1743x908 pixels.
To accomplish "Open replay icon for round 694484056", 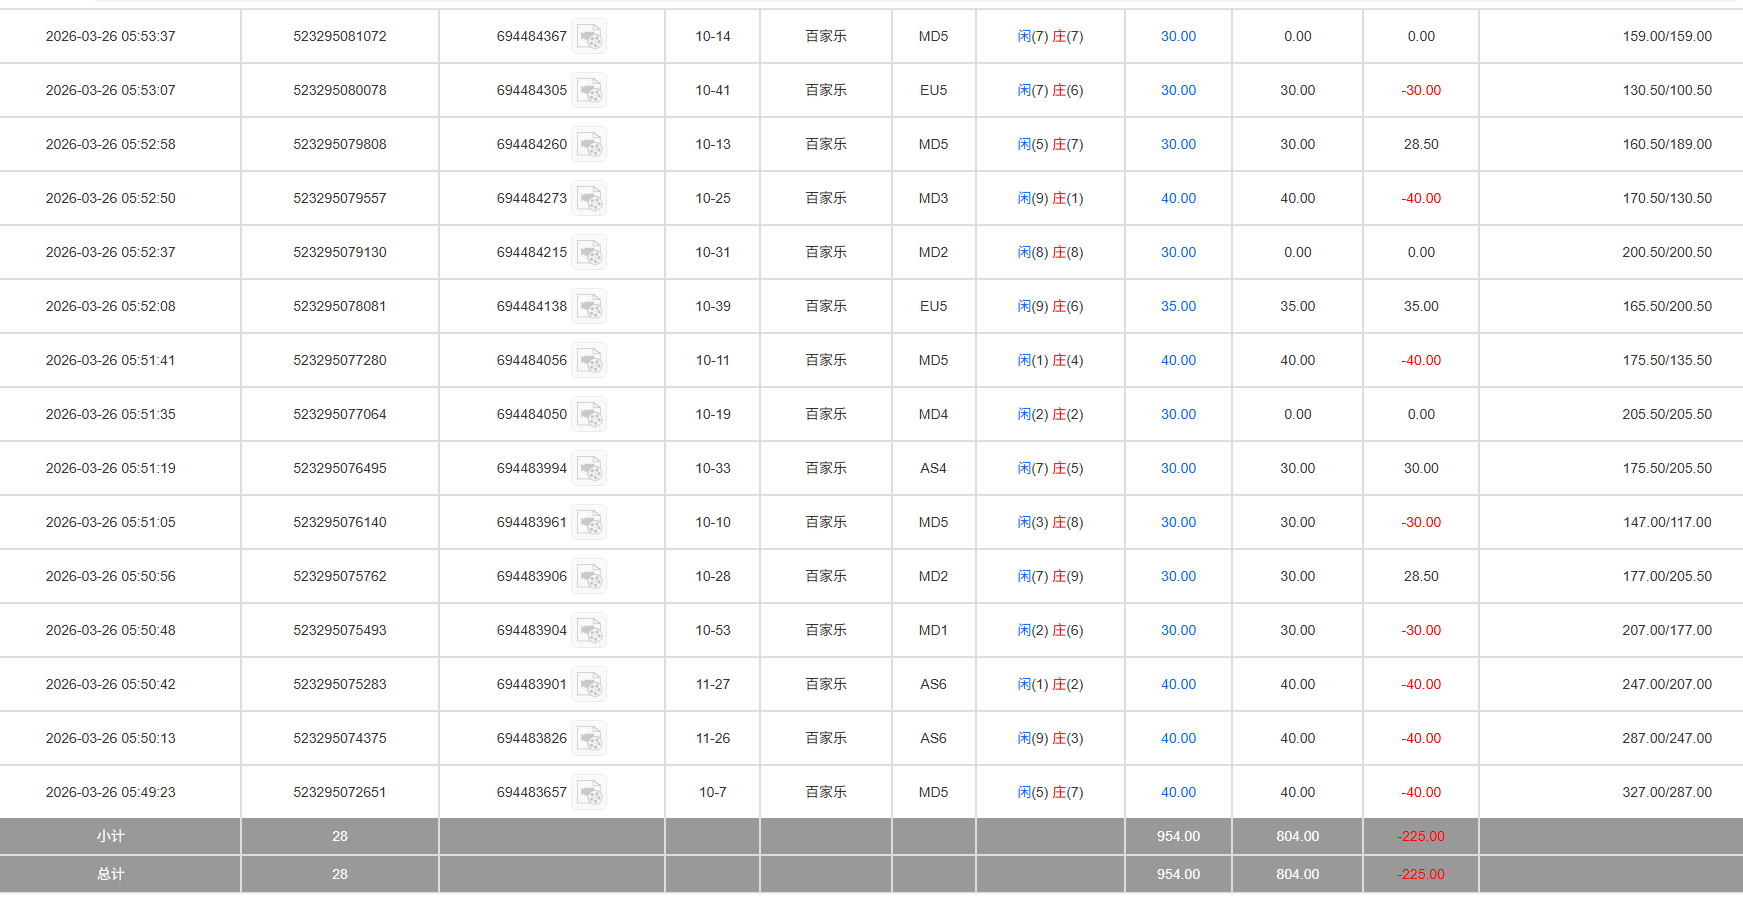I will tap(589, 361).
